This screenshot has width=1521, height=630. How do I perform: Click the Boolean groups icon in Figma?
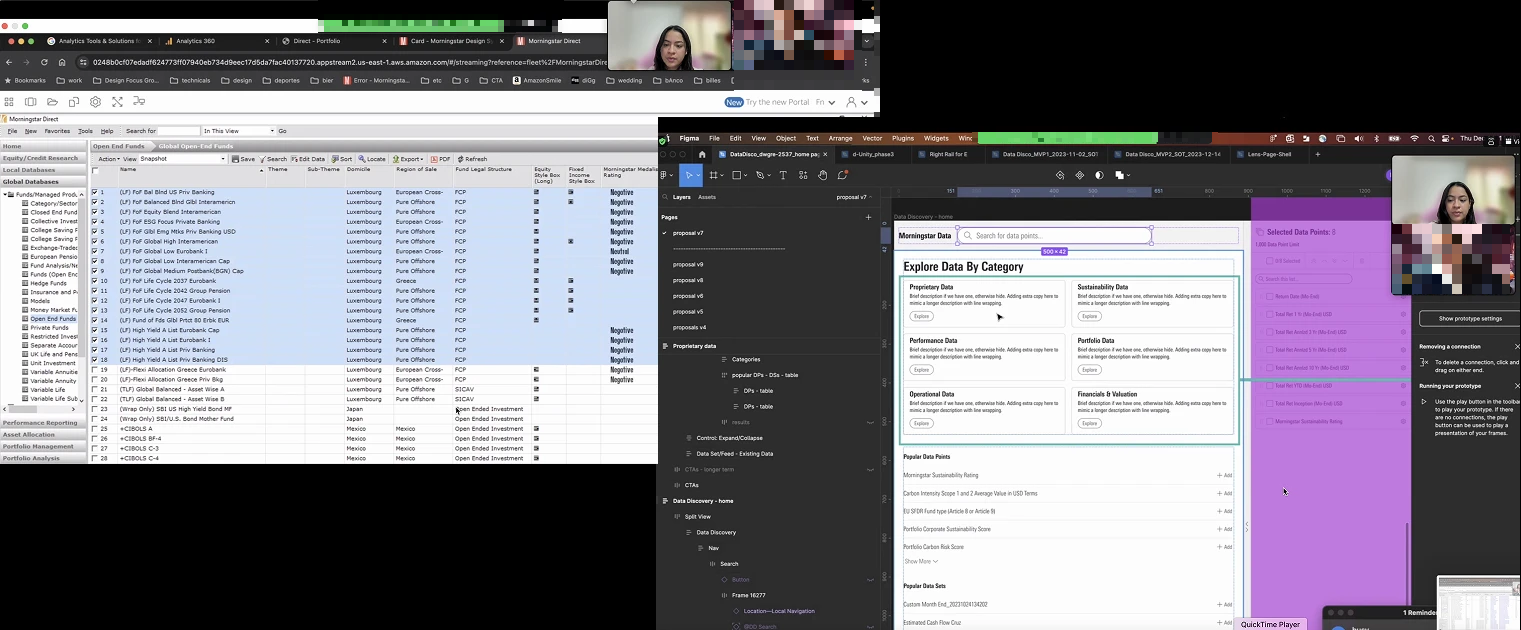1121,175
